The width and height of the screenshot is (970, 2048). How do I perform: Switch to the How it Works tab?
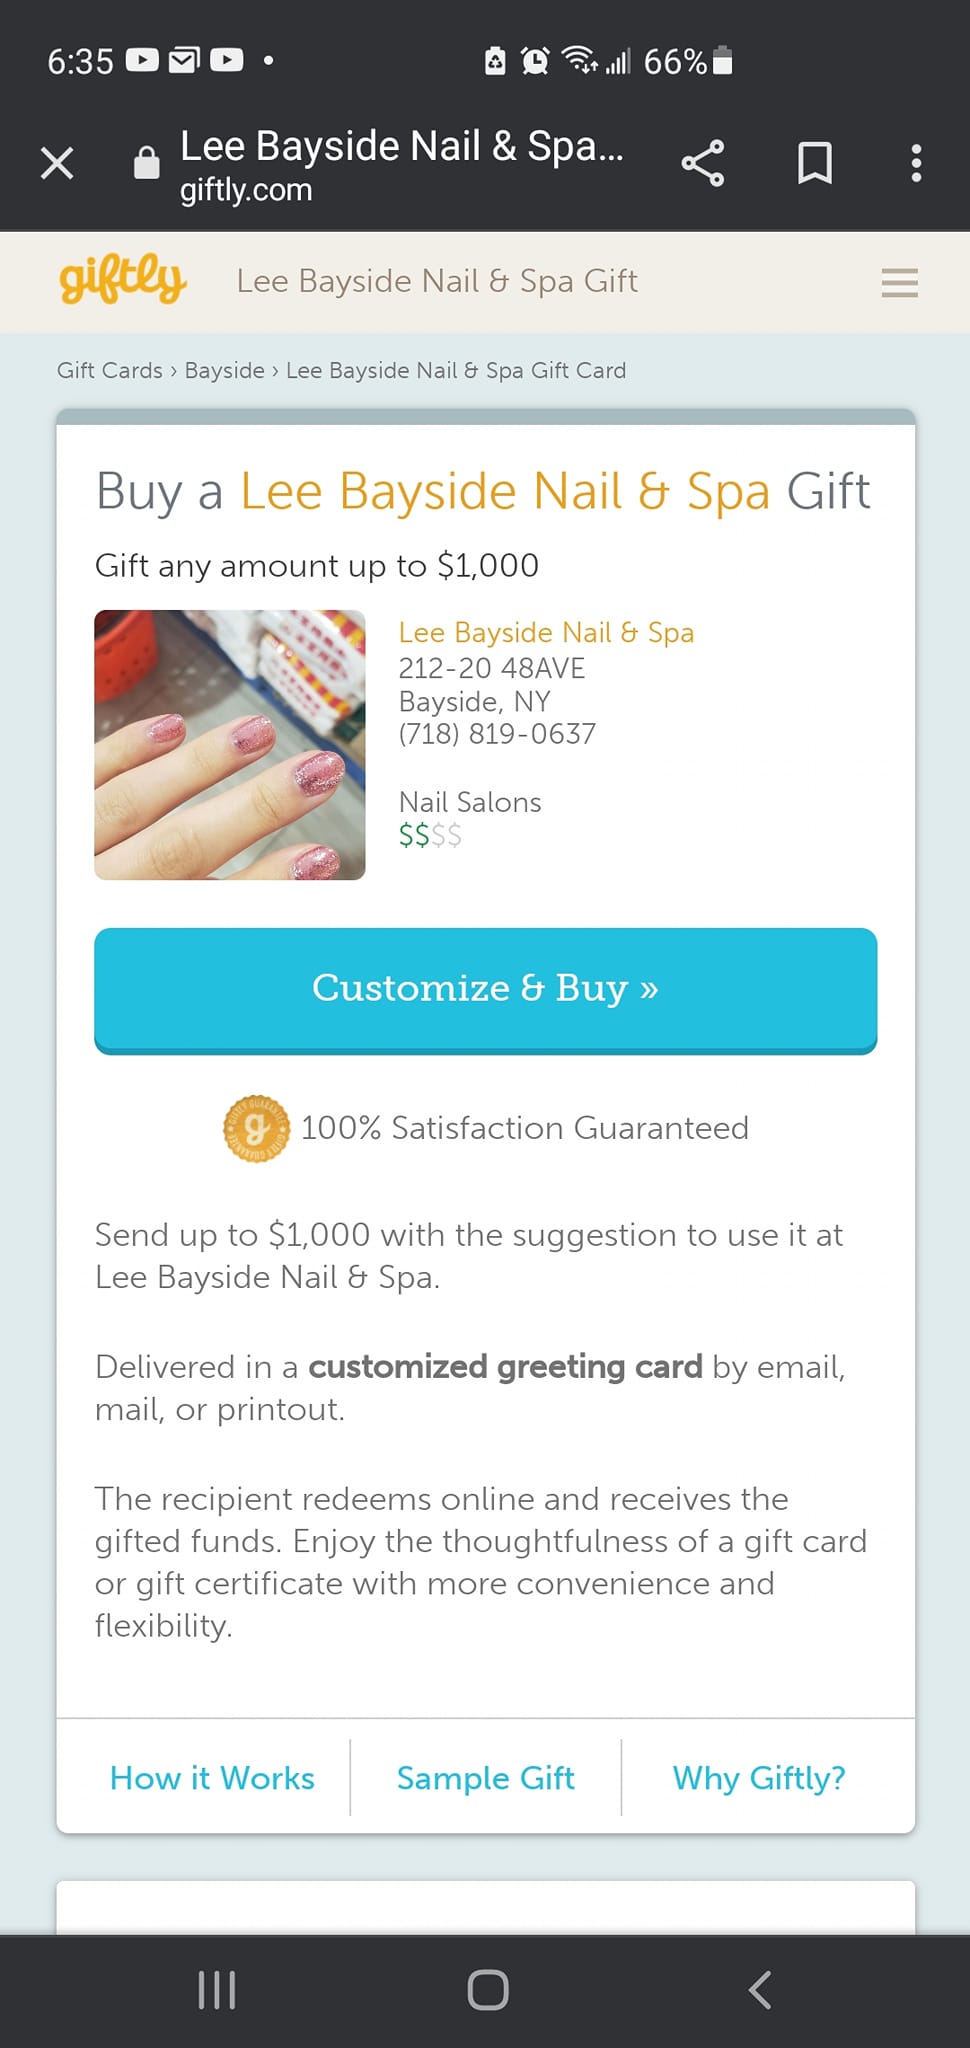[x=212, y=1778]
